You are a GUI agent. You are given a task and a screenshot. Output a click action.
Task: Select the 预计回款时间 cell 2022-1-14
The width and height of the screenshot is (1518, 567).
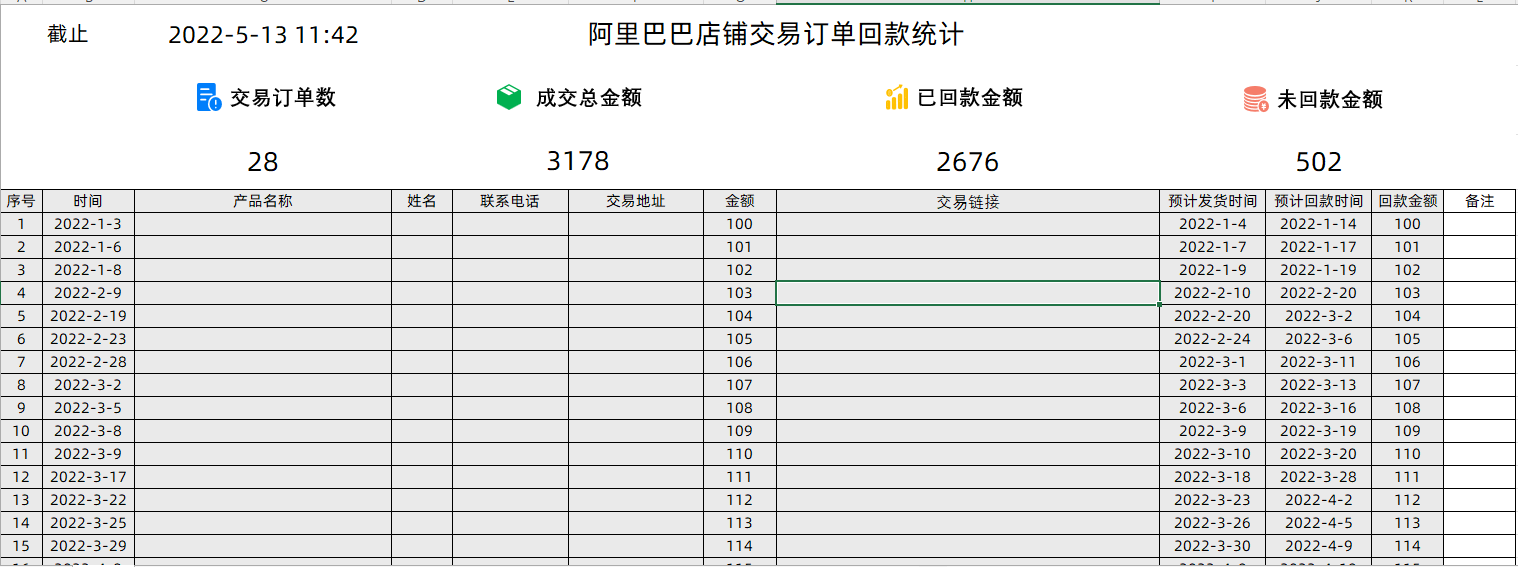[x=1319, y=224]
